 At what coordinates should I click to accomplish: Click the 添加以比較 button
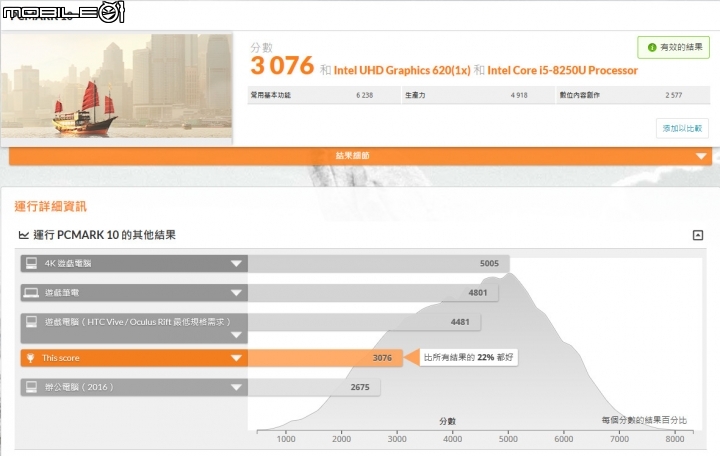click(x=682, y=129)
